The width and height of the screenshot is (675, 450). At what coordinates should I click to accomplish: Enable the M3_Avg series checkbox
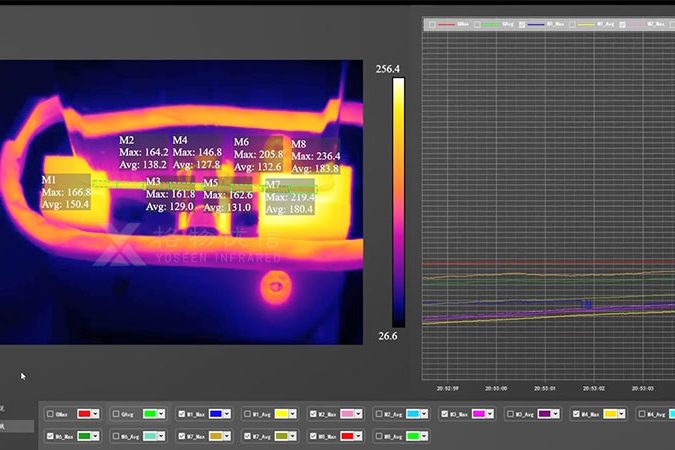click(x=512, y=414)
